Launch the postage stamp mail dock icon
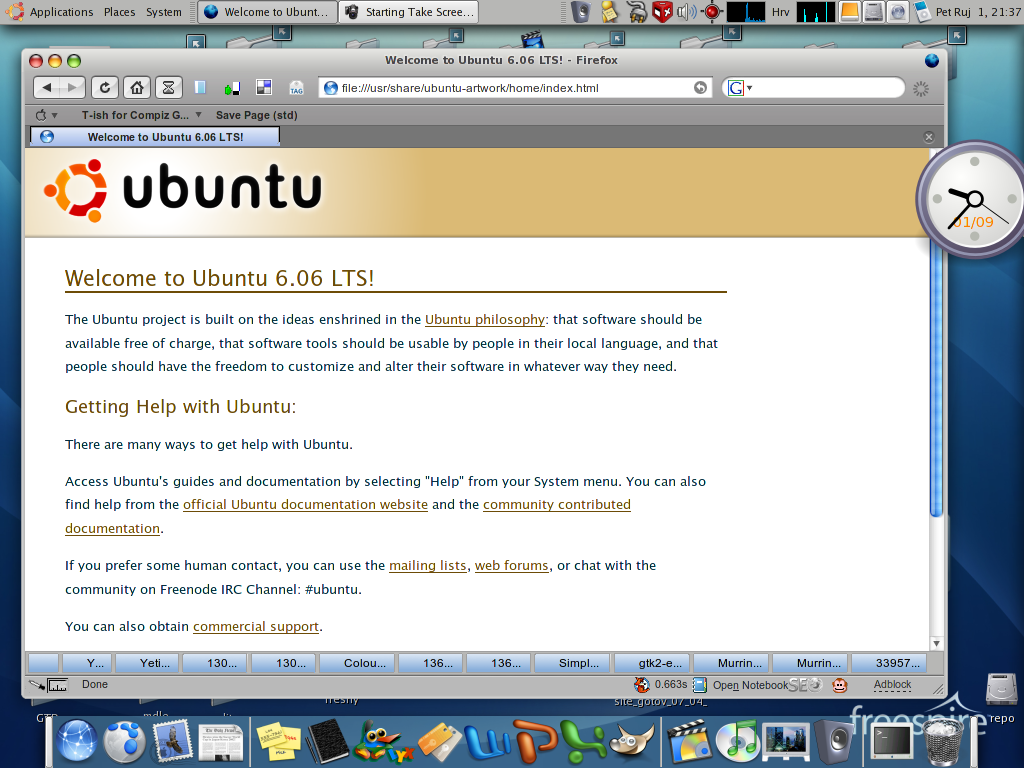The height and width of the screenshot is (768, 1024). 172,742
